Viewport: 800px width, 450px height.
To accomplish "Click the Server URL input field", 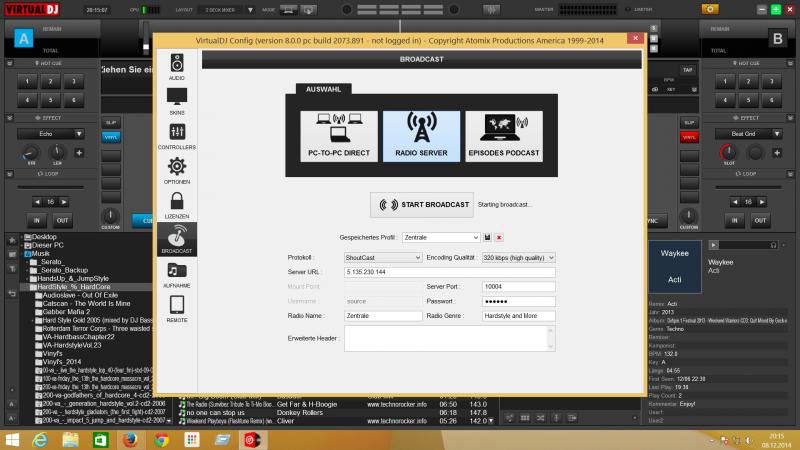I will 449,272.
